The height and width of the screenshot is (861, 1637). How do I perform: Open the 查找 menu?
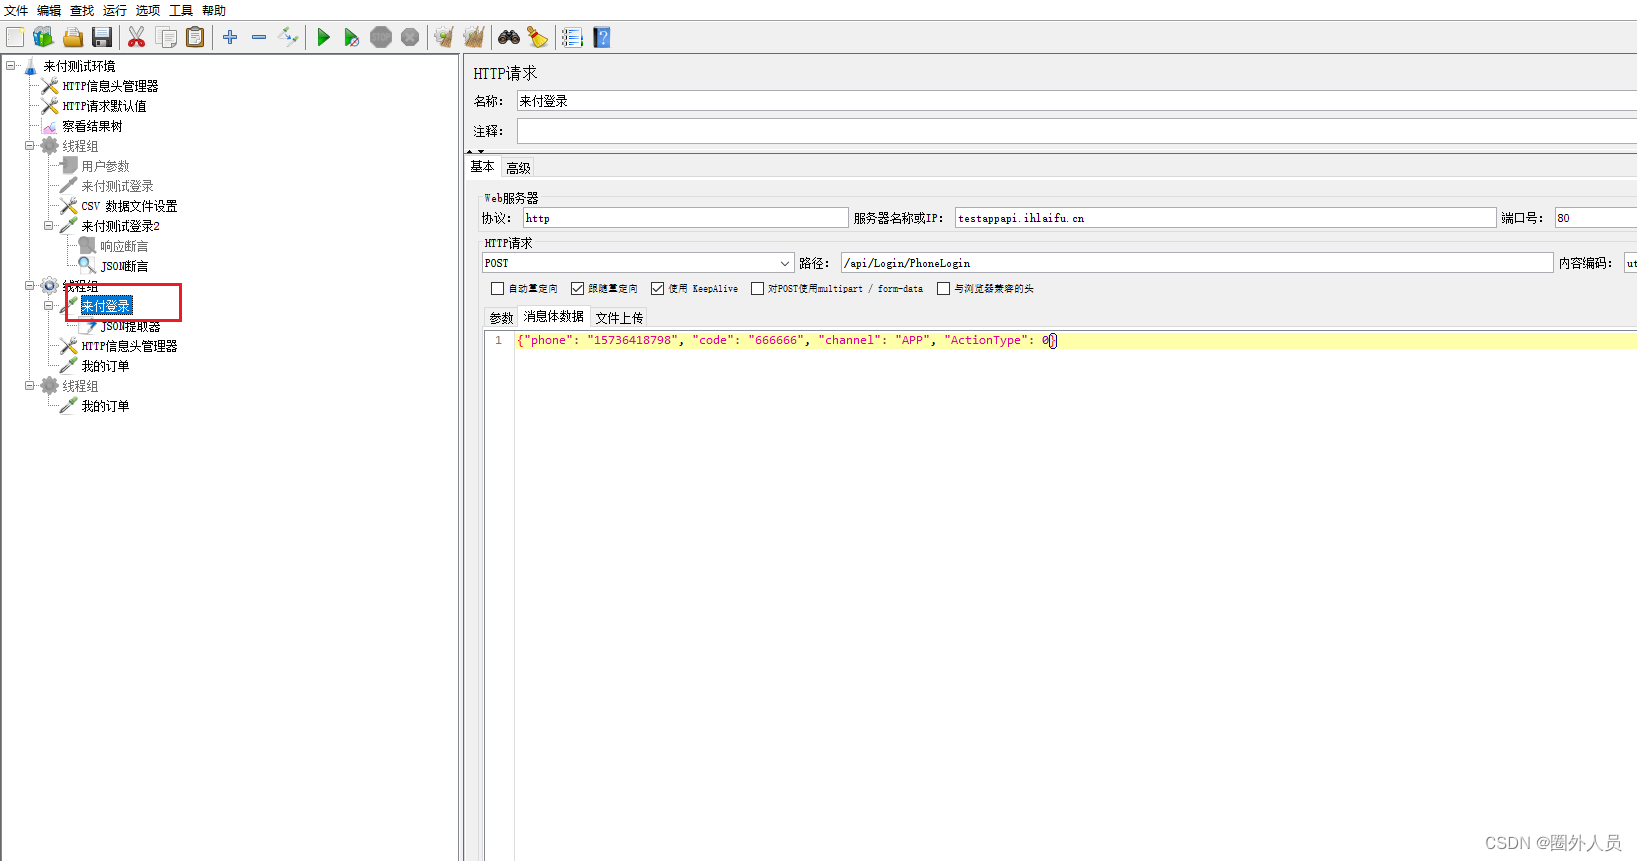pyautogui.click(x=82, y=10)
